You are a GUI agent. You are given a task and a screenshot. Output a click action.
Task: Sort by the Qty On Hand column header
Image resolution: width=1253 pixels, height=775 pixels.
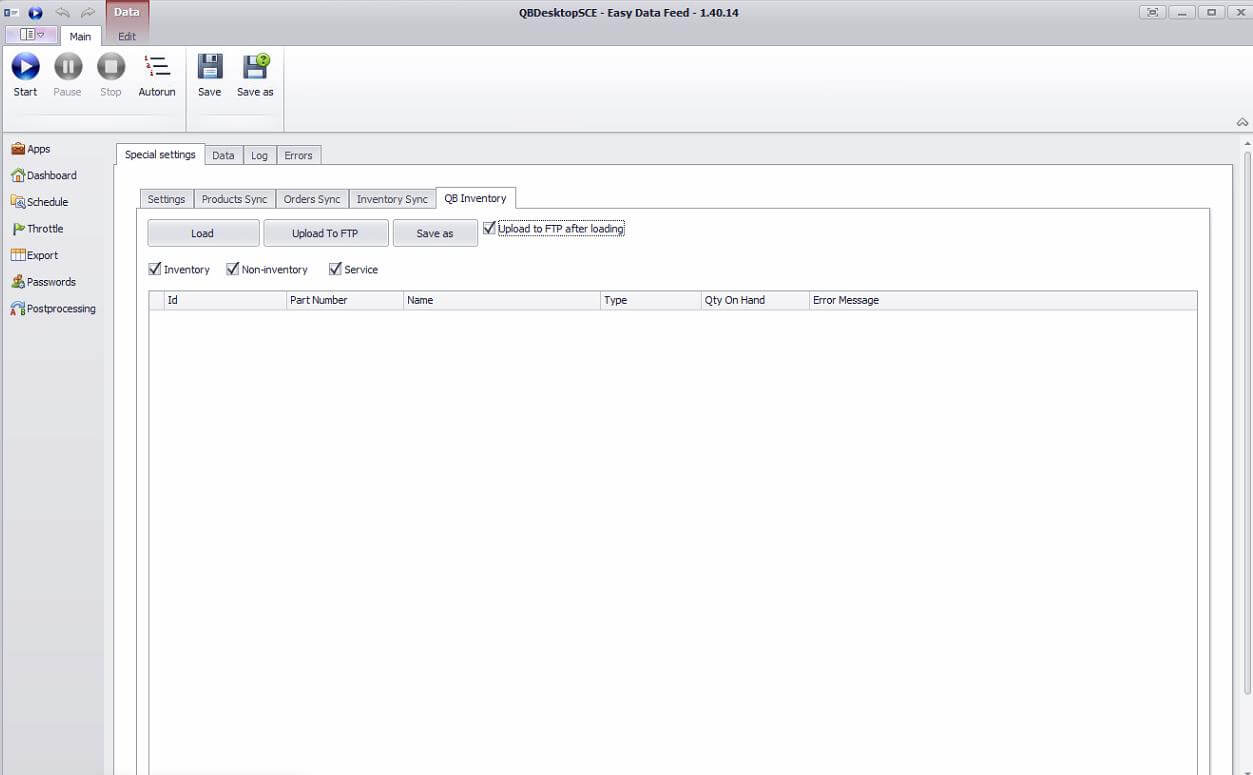pyautogui.click(x=755, y=300)
